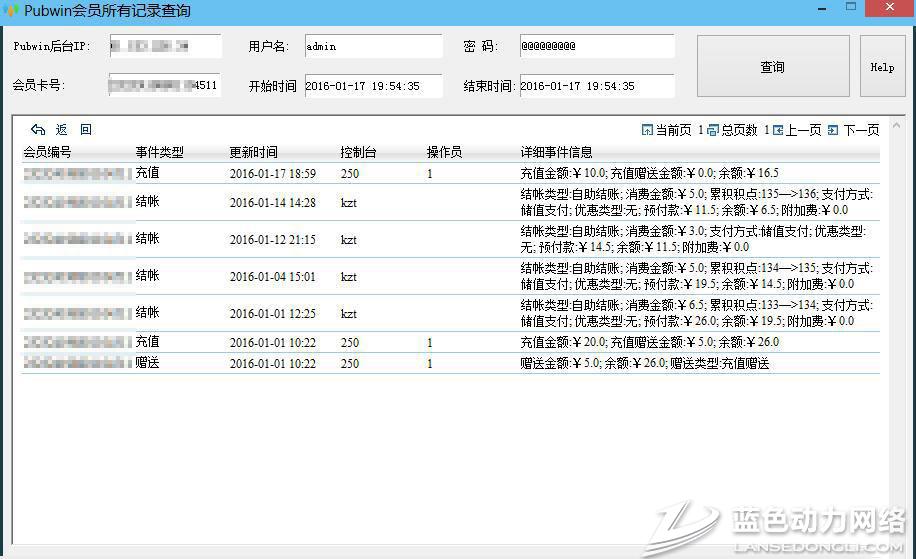Click the 返回 return link
Screen dimensions: 916x559
[x=73, y=130]
